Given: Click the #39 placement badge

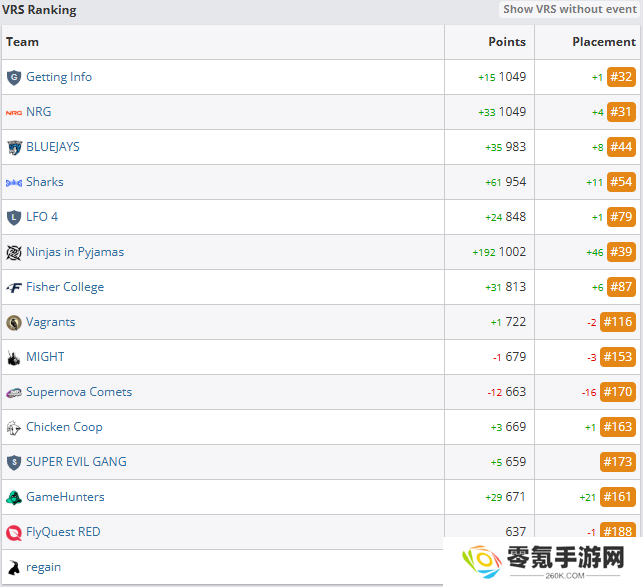Looking at the screenshot, I should (621, 252).
